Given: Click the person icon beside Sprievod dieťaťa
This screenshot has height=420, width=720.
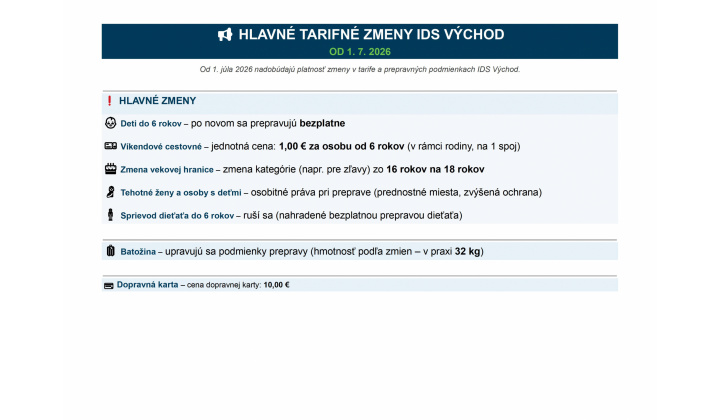Looking at the screenshot, I should coord(110,214).
